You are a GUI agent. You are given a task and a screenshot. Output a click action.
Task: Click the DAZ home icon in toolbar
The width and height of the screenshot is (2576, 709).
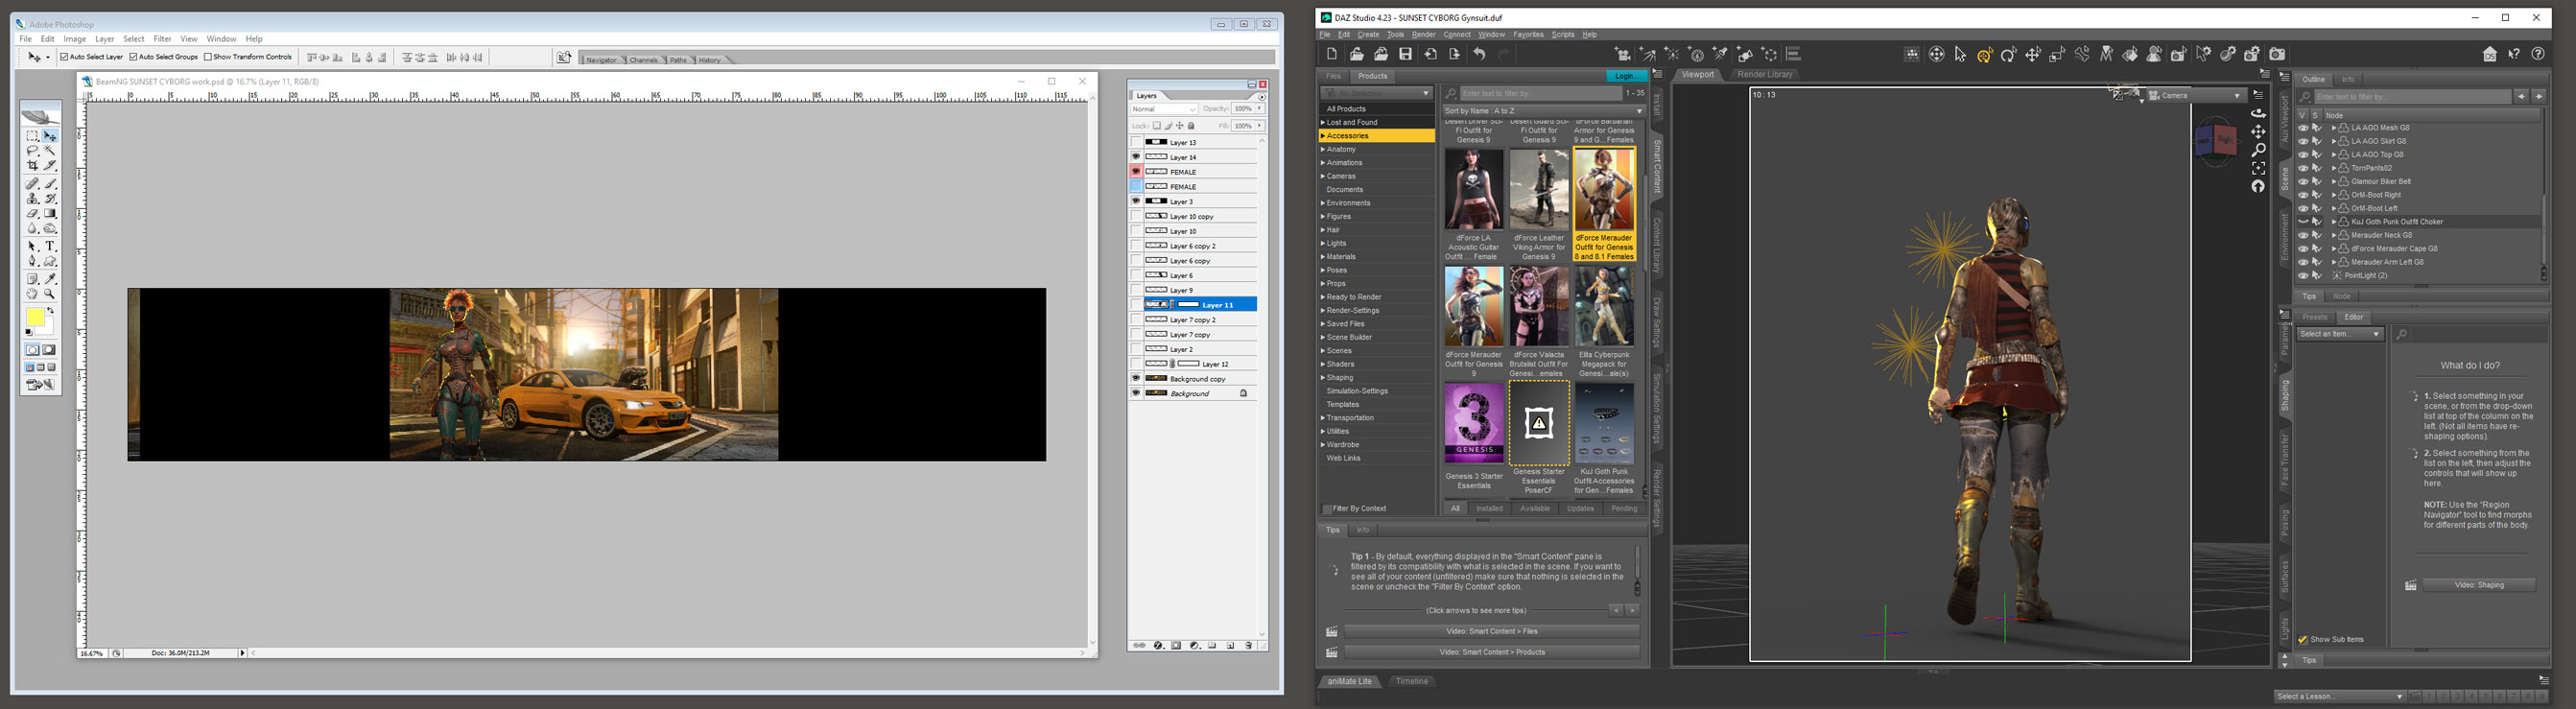pos(2490,55)
